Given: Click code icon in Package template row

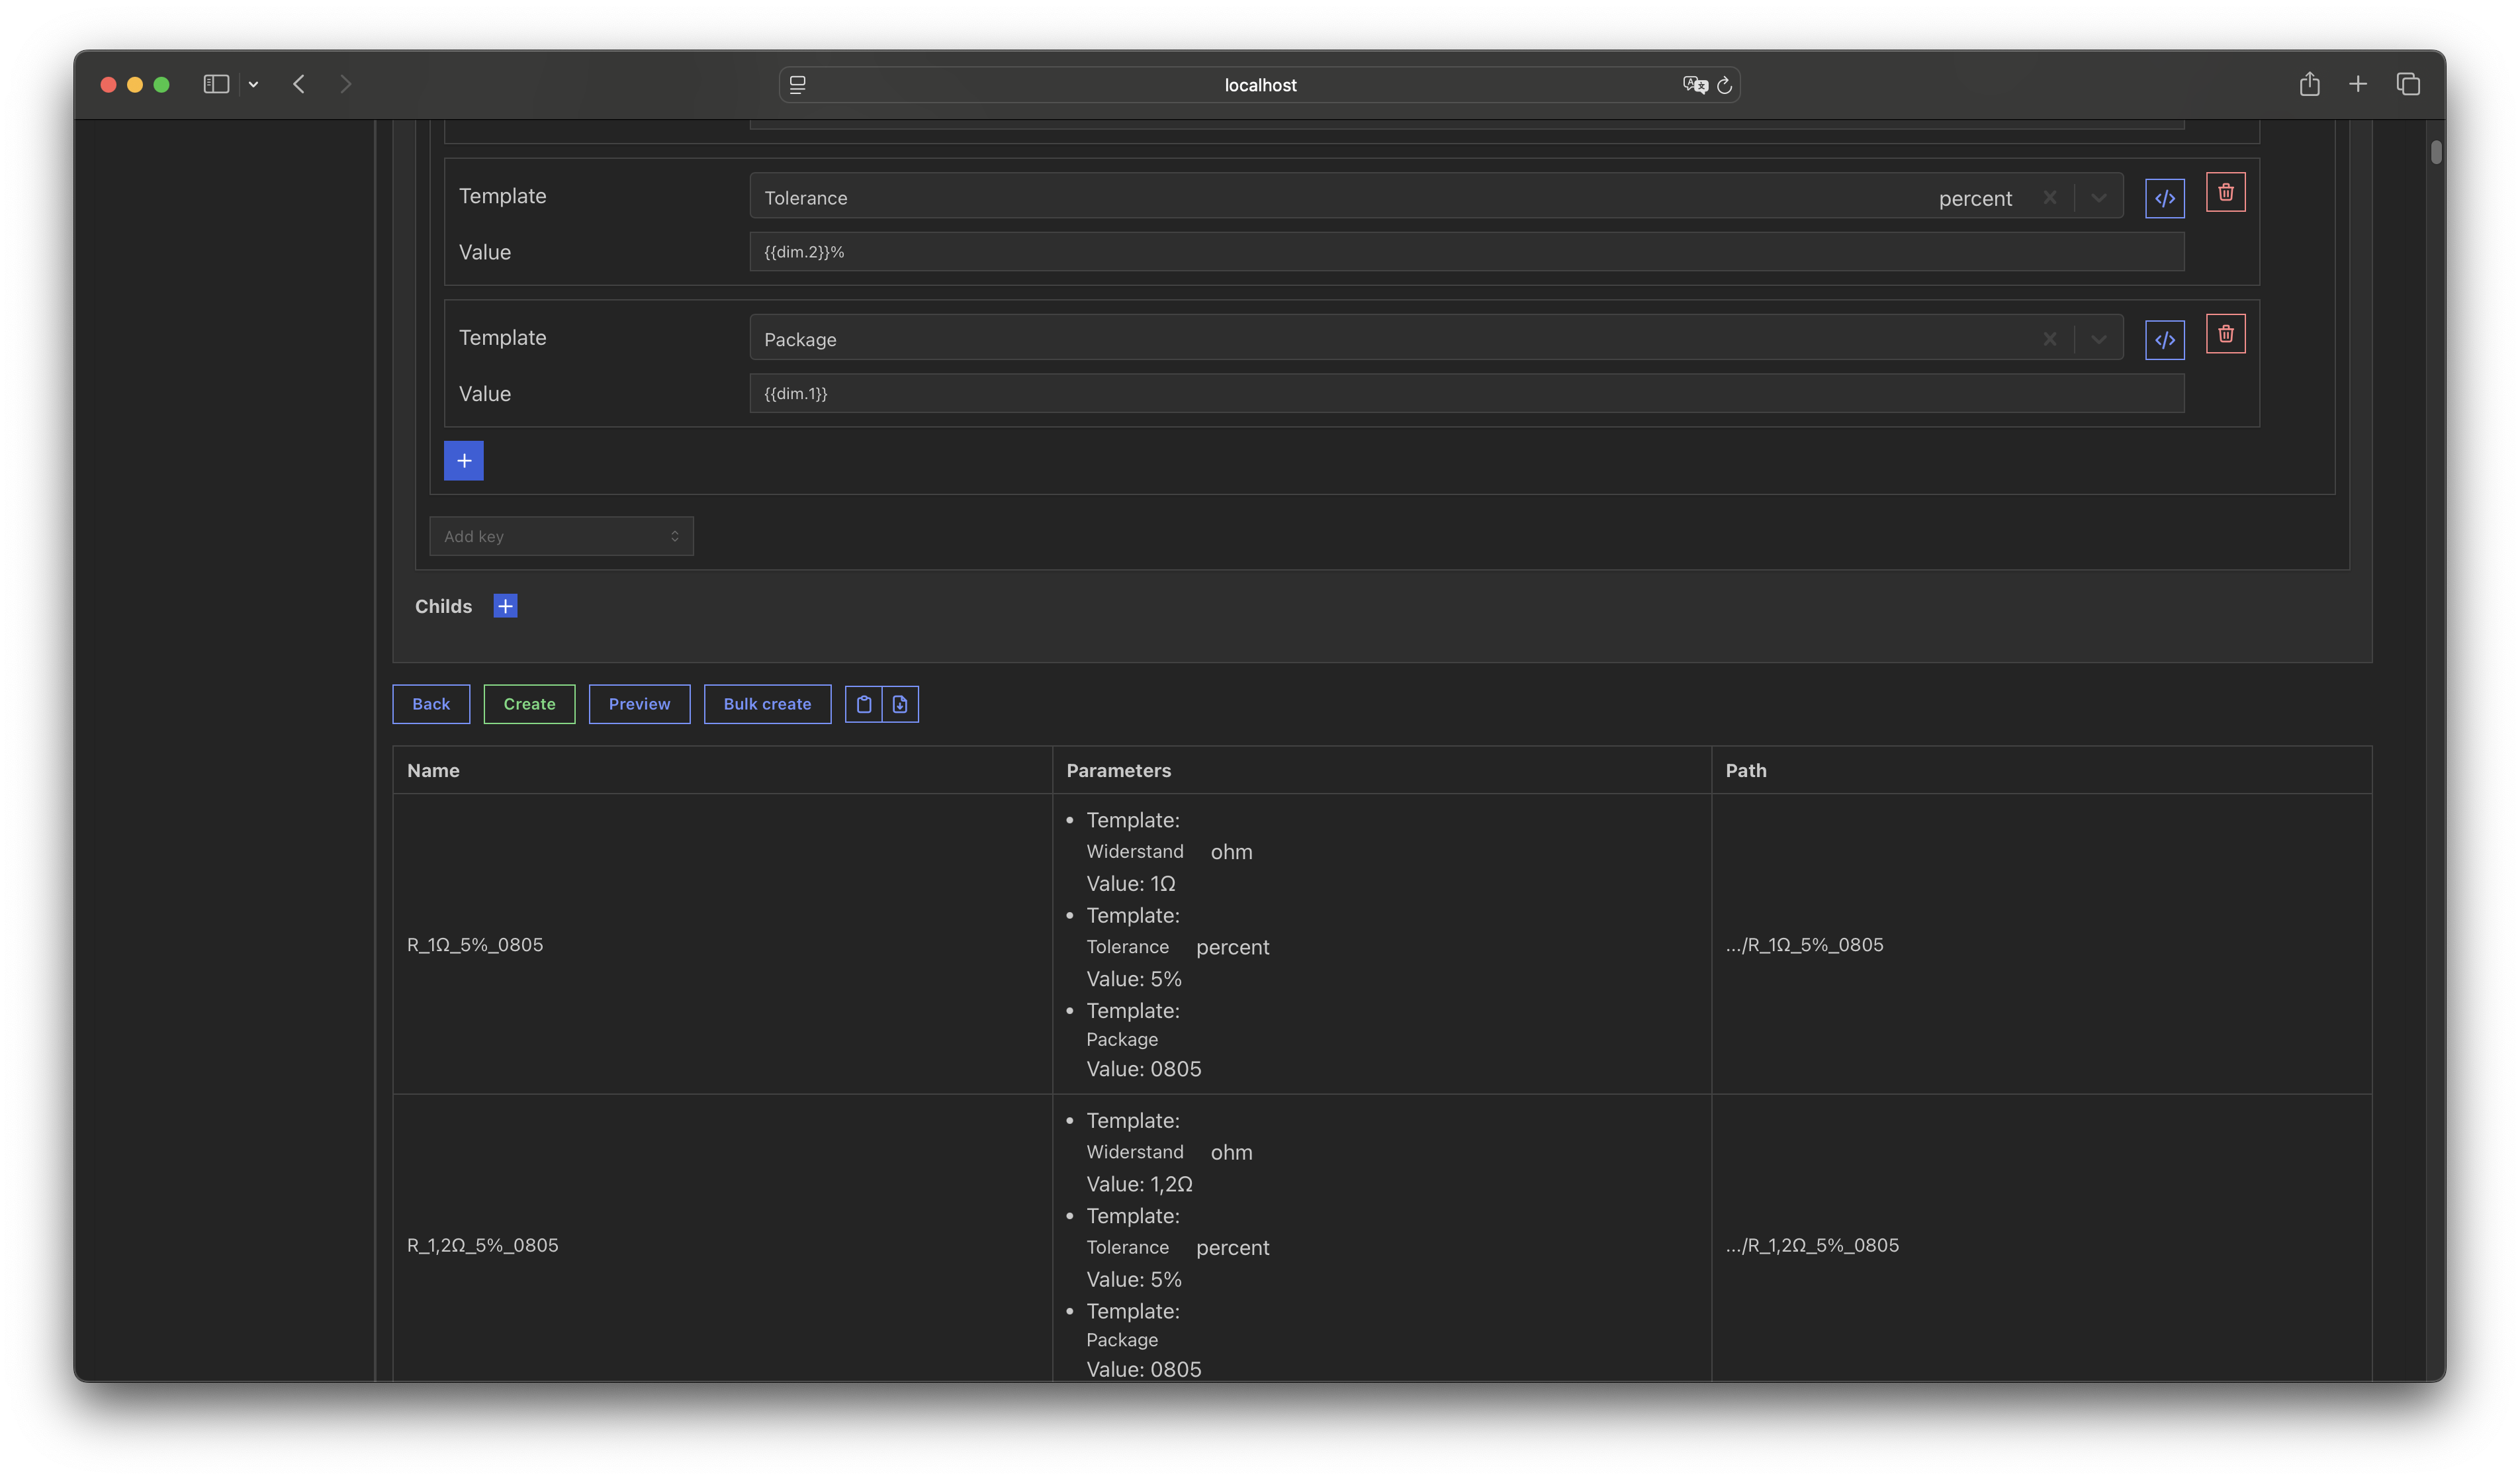Looking at the screenshot, I should click(x=2164, y=340).
